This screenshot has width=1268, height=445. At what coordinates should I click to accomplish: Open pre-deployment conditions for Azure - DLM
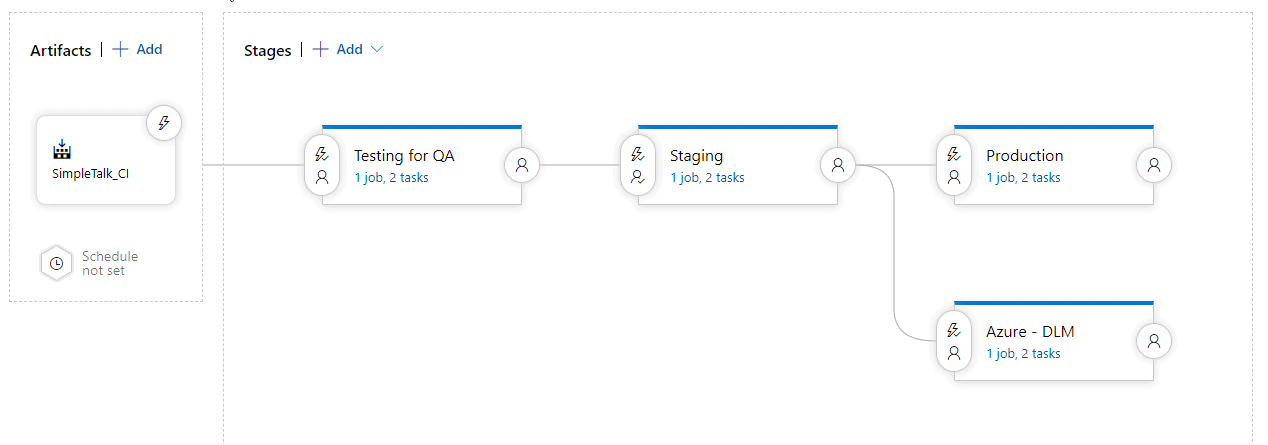pos(954,341)
